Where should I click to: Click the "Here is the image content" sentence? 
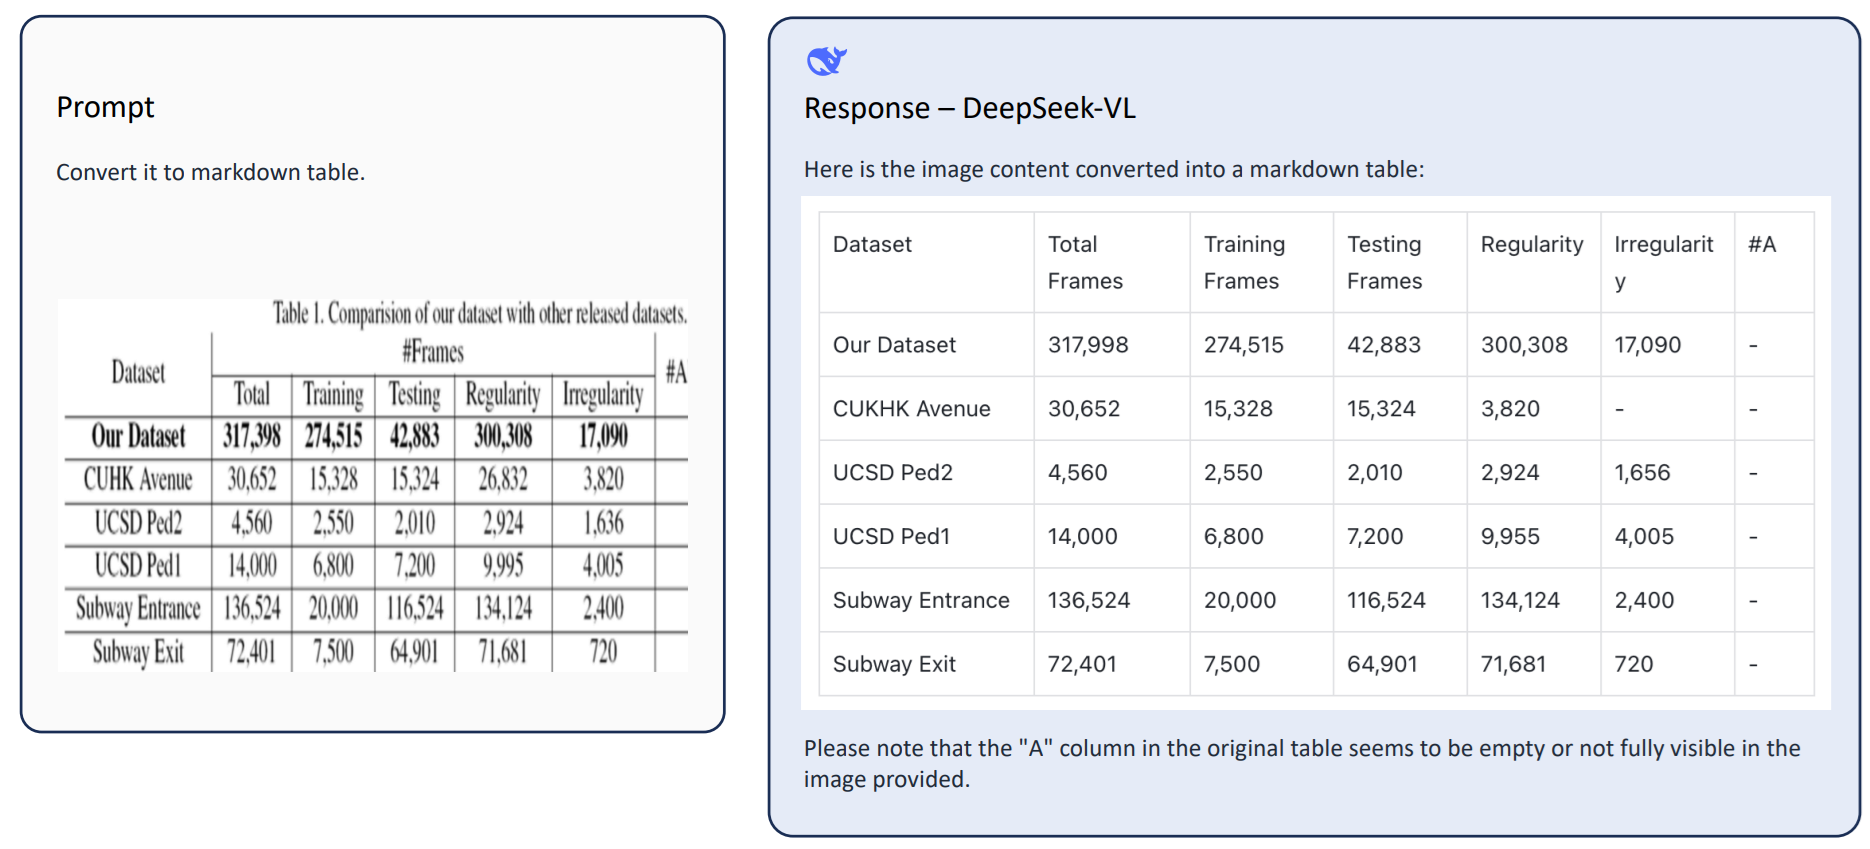point(1113,169)
